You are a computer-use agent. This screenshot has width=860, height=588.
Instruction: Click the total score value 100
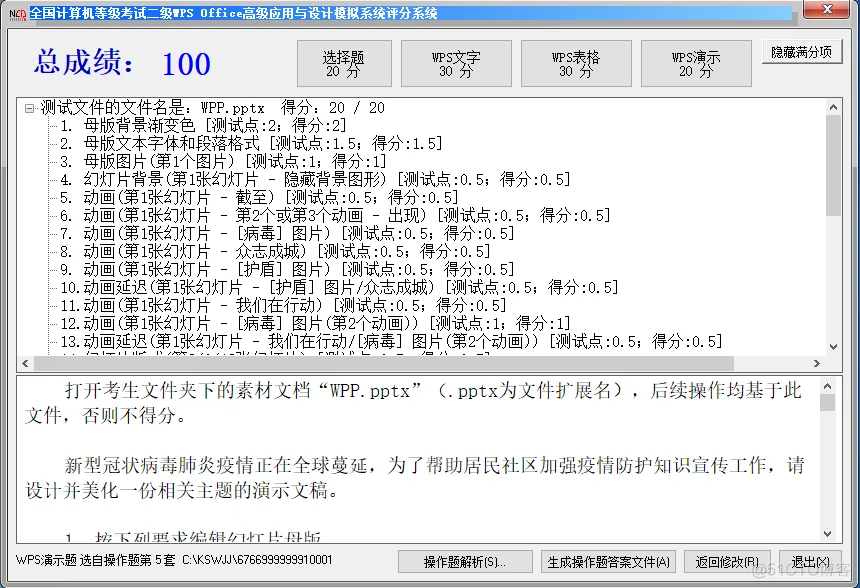click(186, 64)
